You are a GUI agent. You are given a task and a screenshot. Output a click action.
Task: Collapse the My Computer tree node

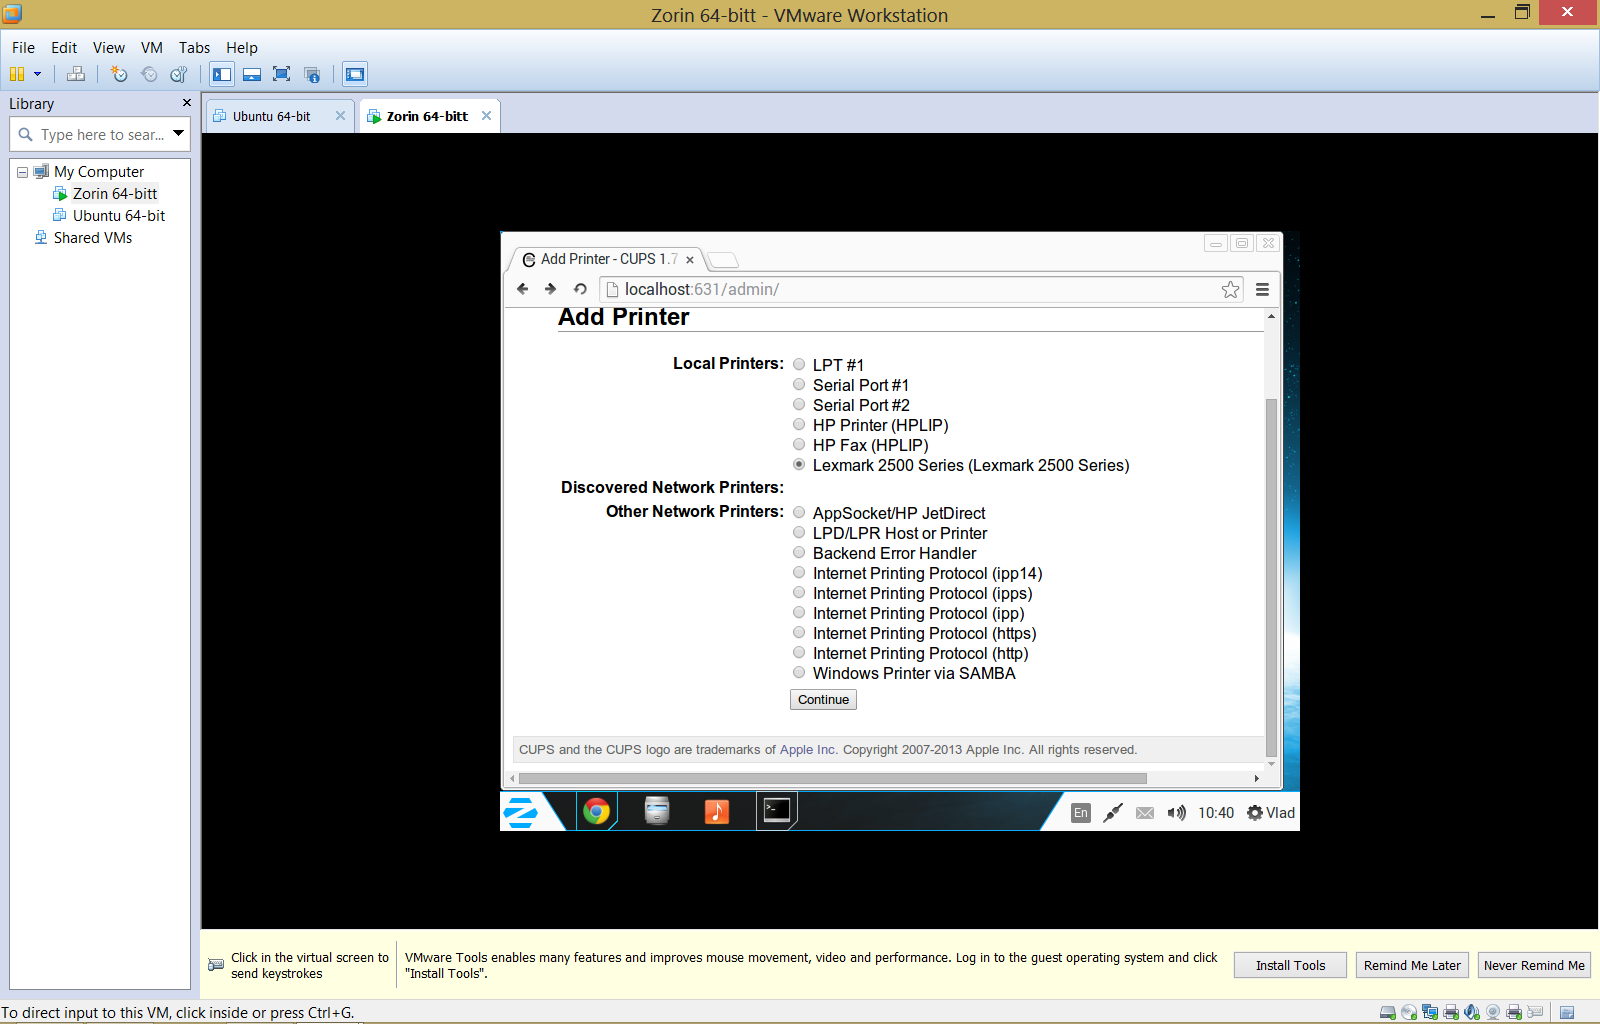tap(22, 172)
